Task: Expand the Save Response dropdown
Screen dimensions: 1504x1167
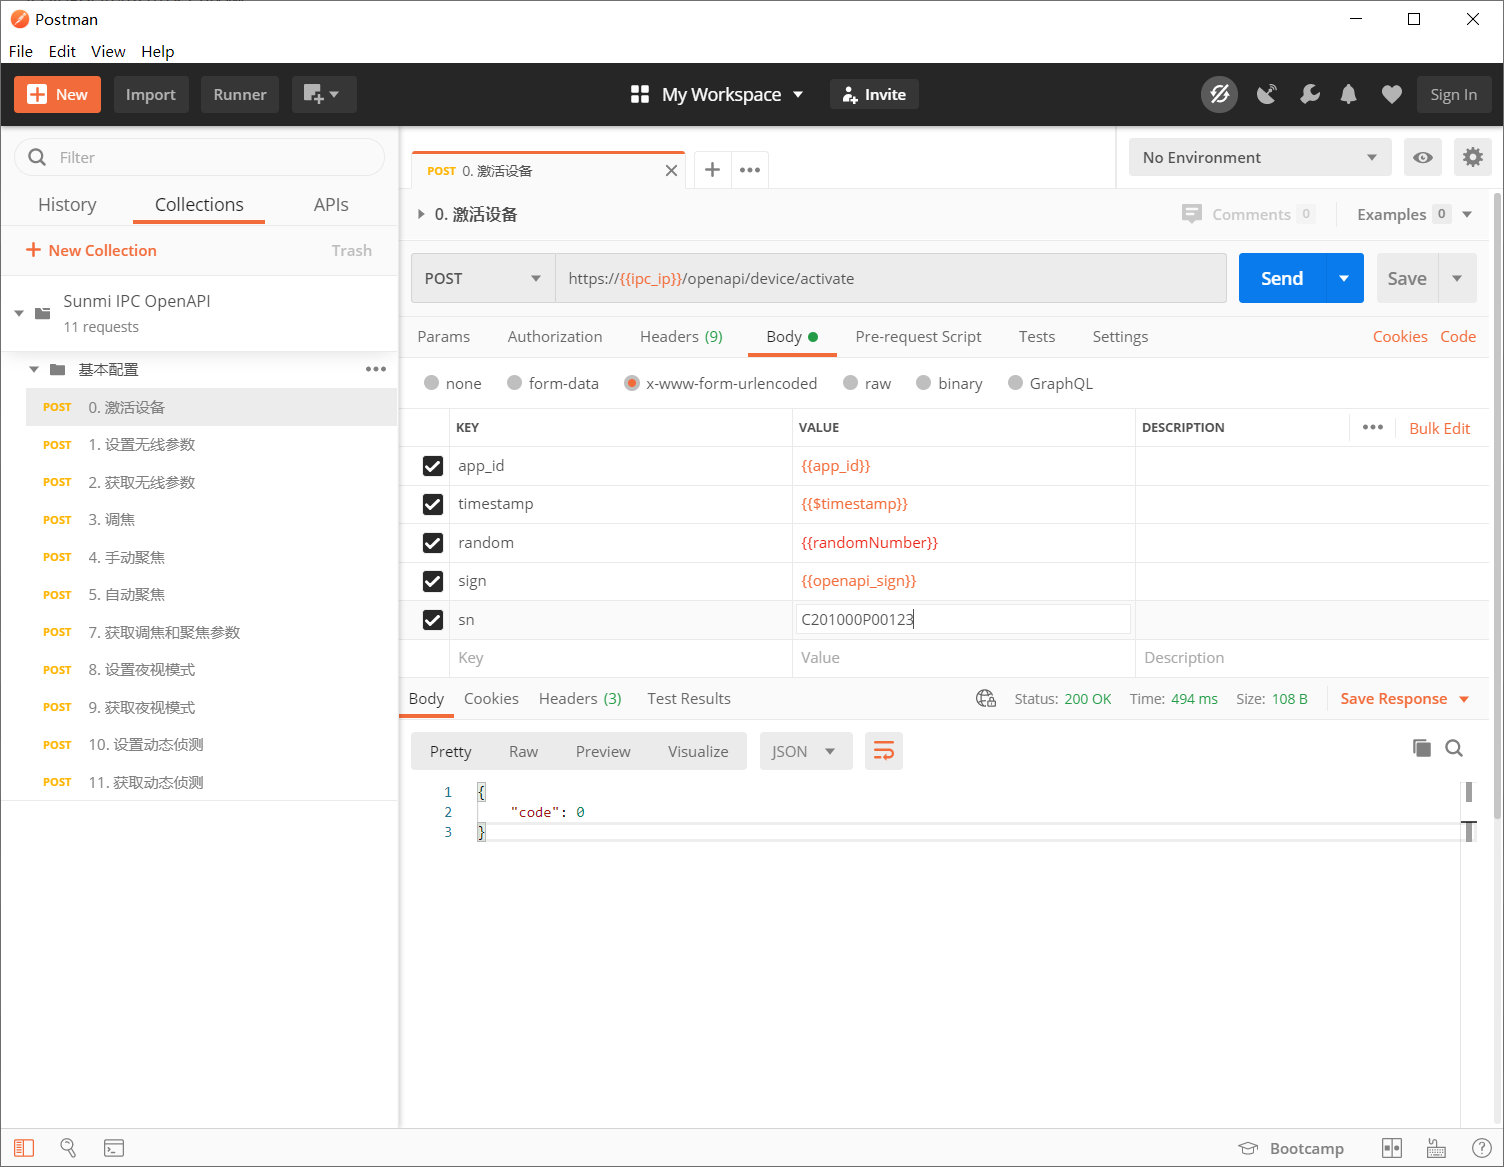Action: (1464, 699)
